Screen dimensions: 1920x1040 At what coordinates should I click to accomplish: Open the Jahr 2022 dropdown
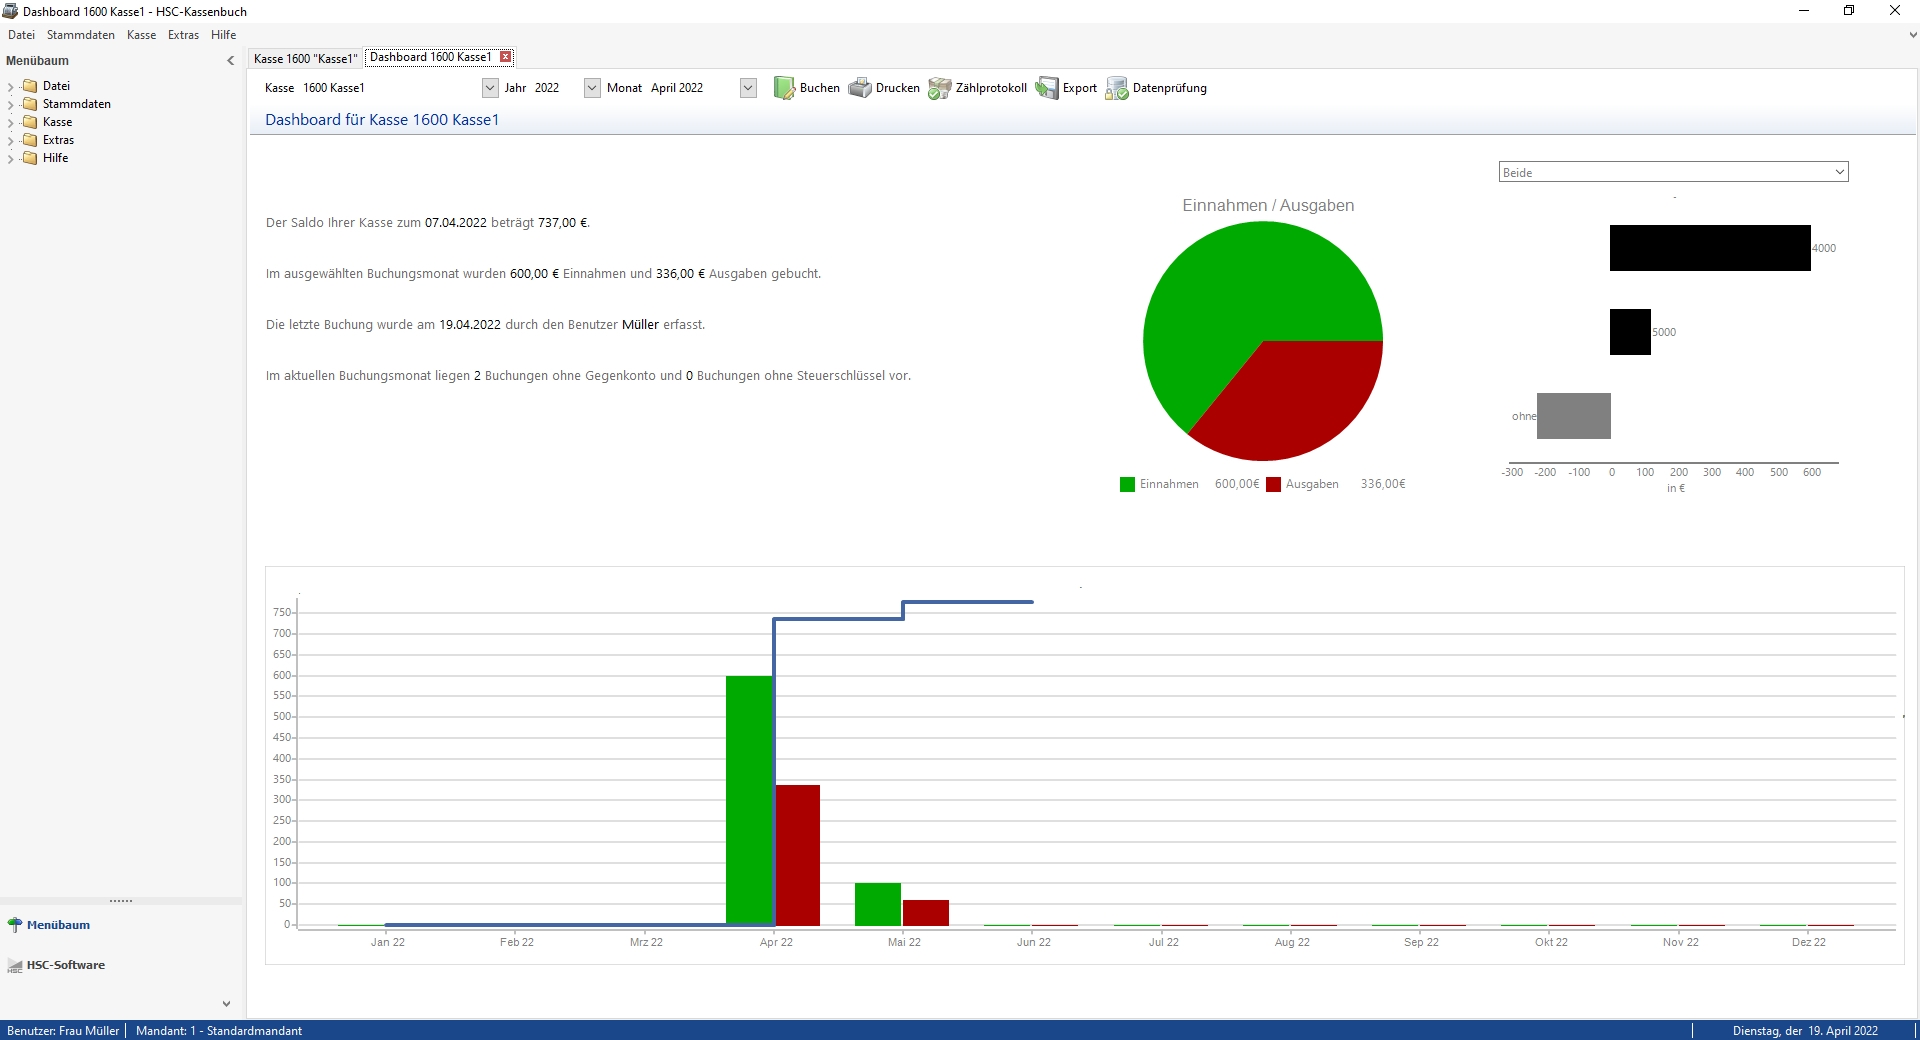coord(592,88)
